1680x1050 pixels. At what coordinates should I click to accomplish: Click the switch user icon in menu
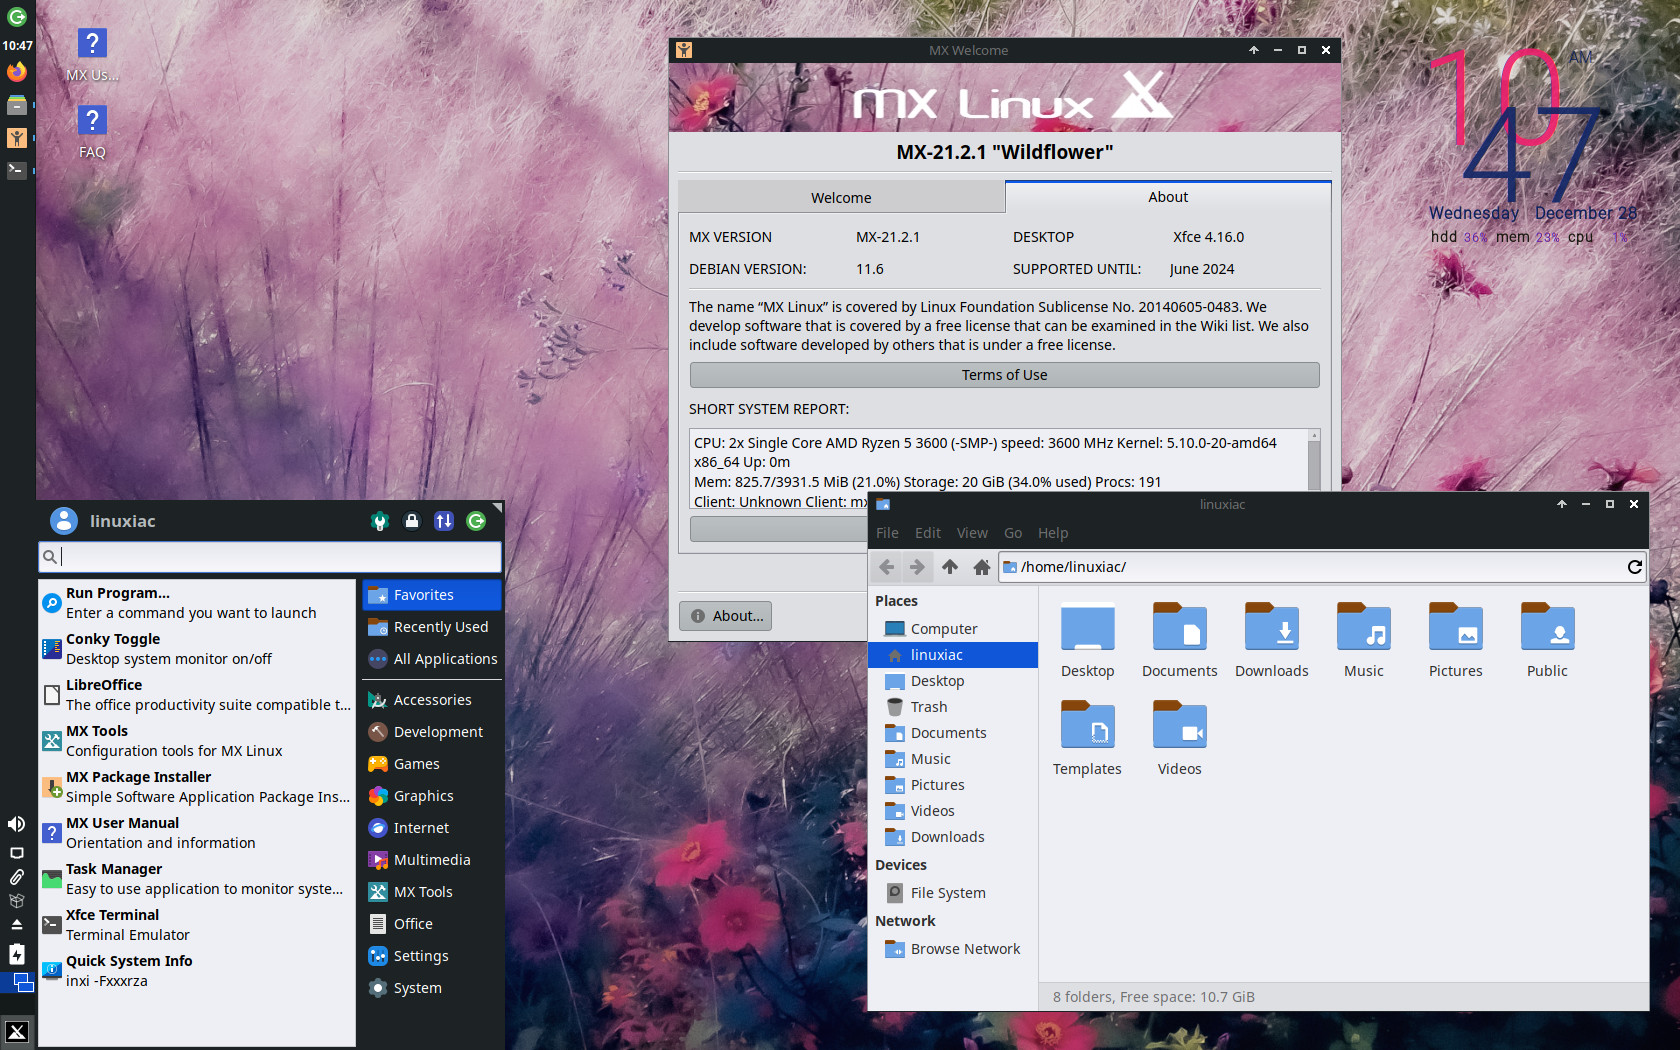click(444, 521)
